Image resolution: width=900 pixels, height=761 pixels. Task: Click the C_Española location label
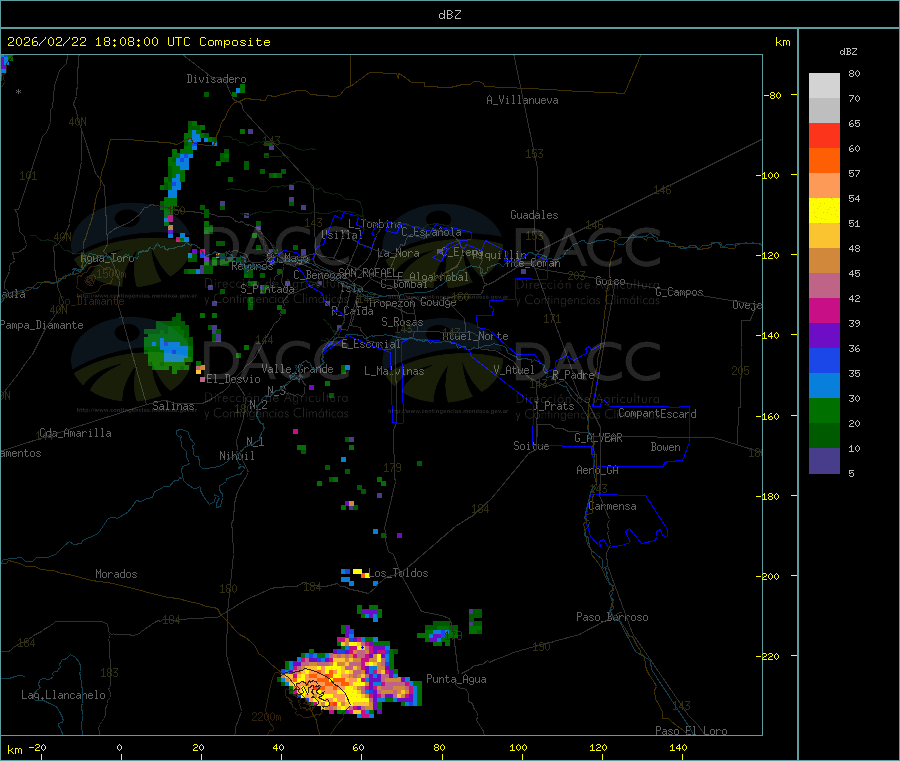click(x=432, y=232)
